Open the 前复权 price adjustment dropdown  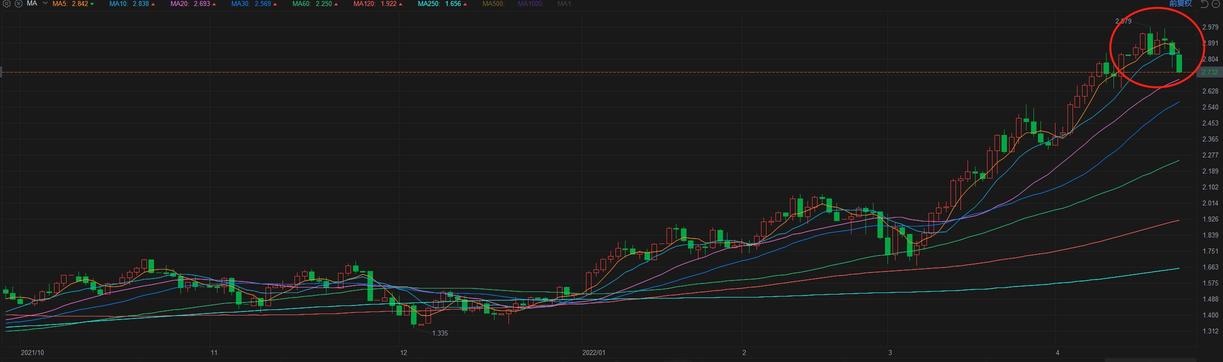[1180, 4]
